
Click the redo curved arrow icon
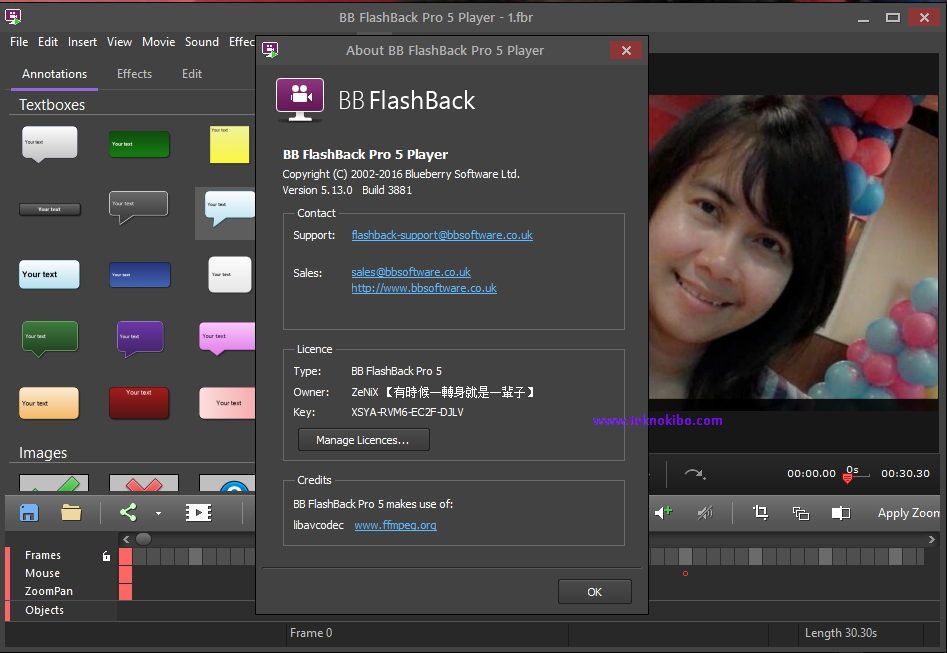point(695,474)
